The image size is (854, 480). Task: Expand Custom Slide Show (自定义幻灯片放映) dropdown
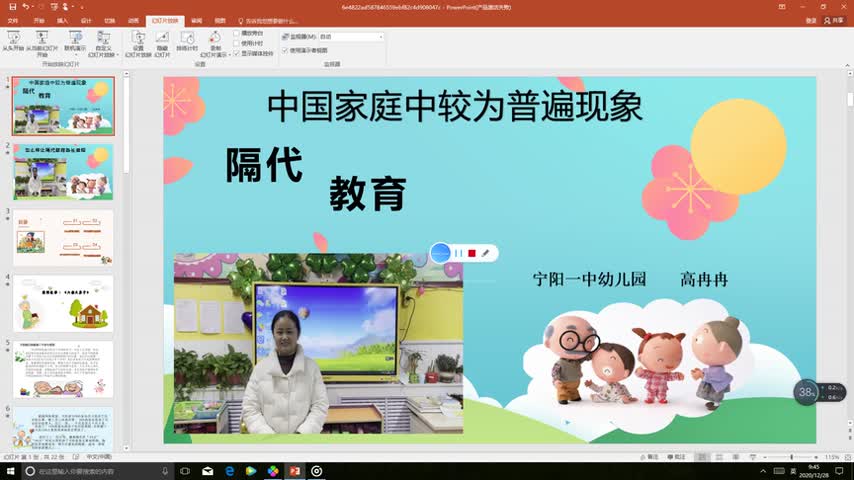[x=103, y=44]
